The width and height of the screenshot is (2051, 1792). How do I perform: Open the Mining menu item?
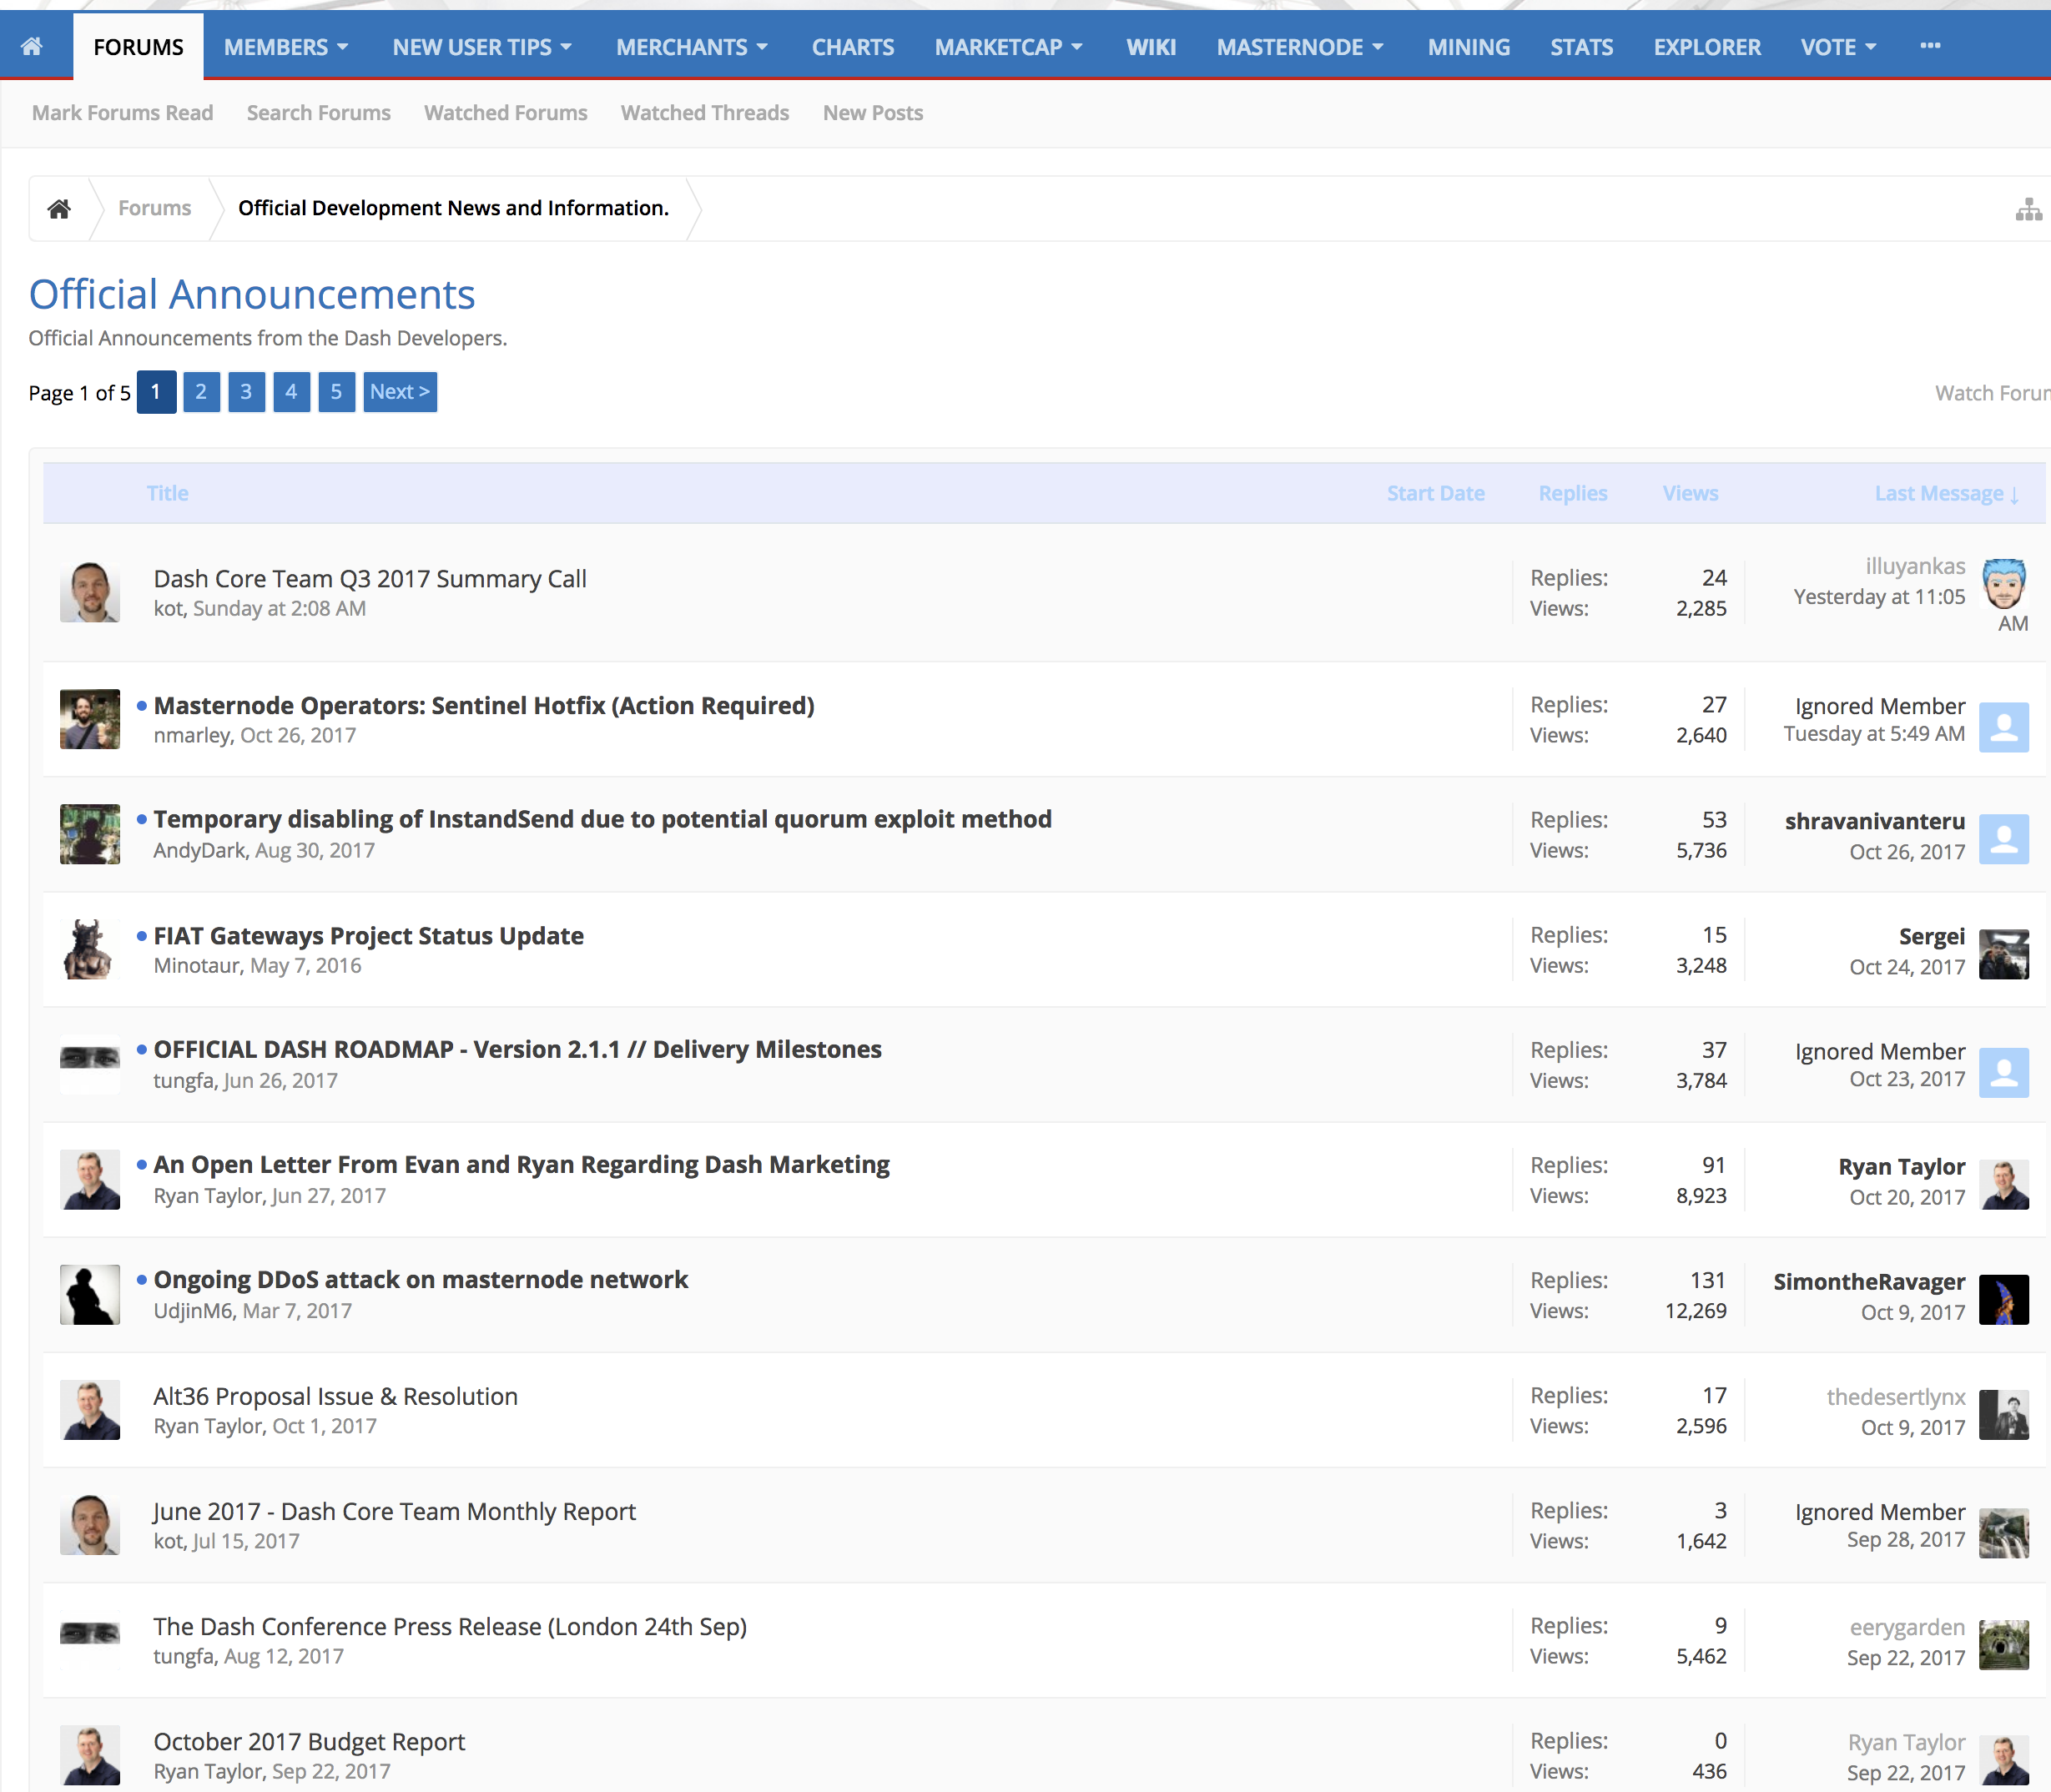click(x=1468, y=47)
